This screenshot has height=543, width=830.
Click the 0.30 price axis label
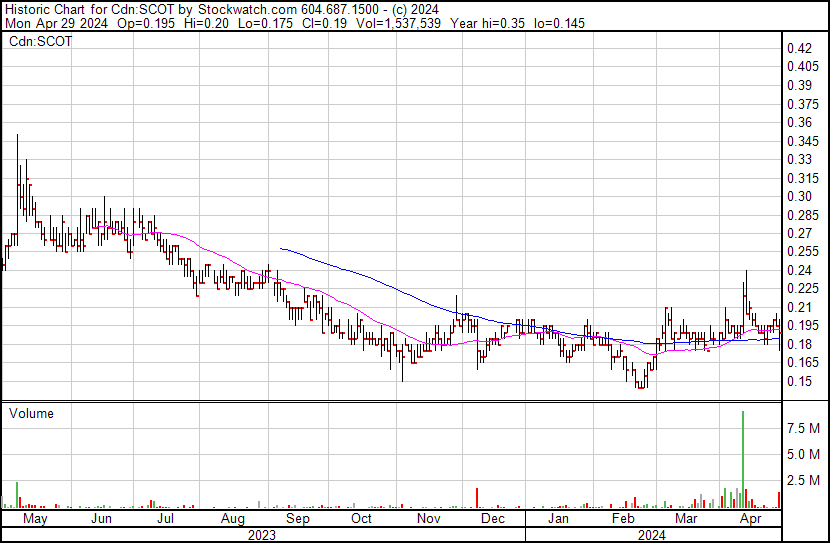[799, 197]
